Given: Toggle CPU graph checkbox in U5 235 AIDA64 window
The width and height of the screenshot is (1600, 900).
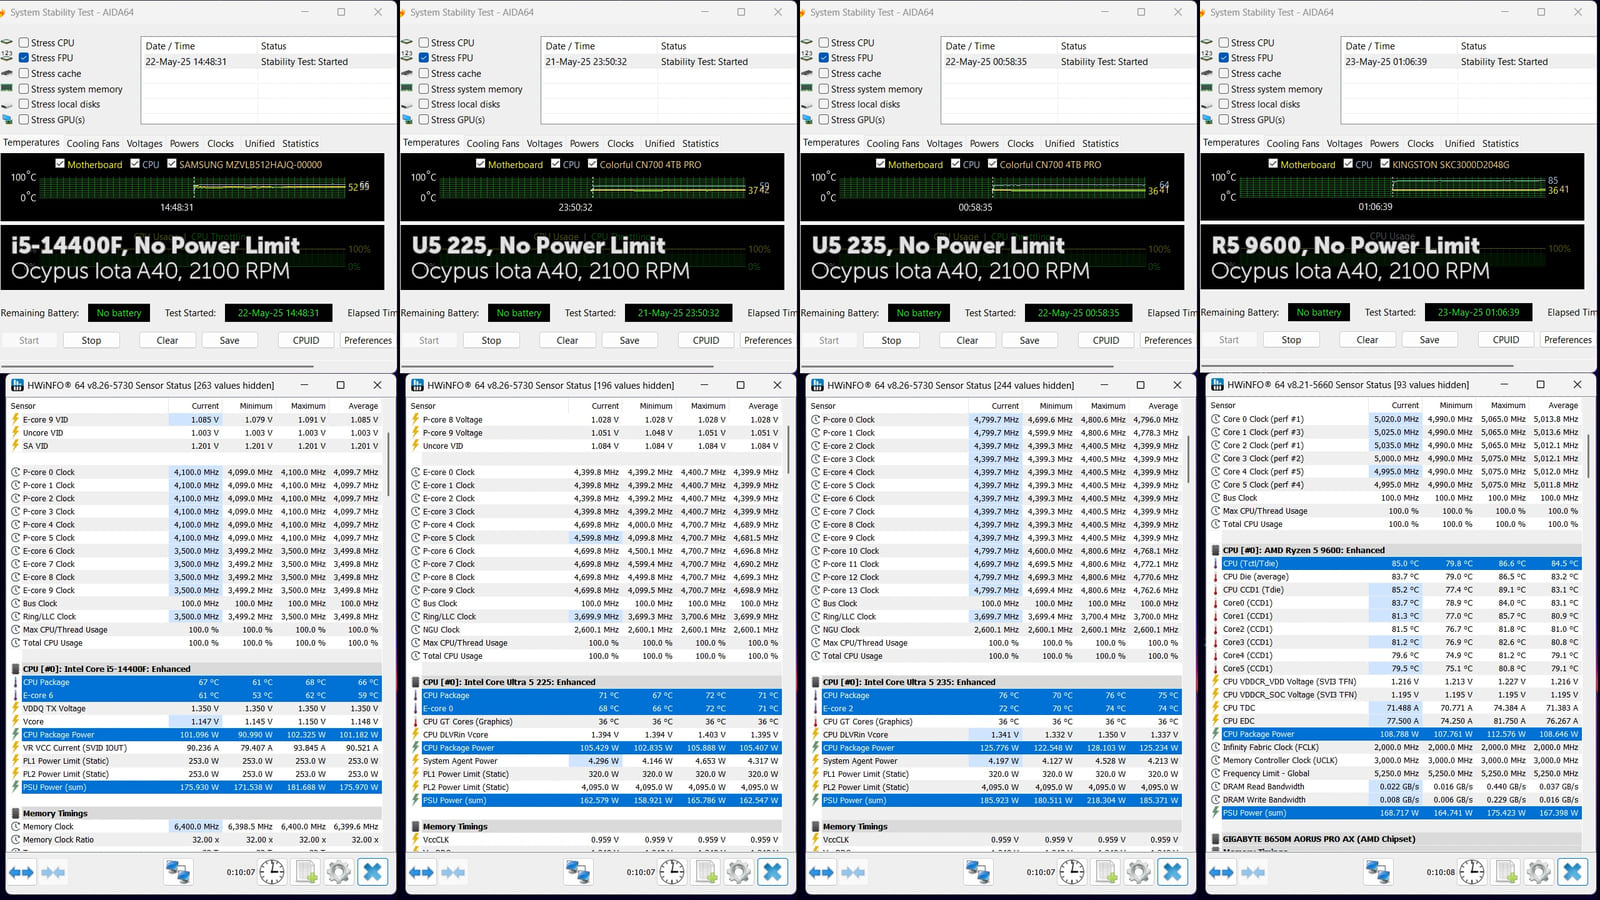Looking at the screenshot, I should tap(956, 164).
